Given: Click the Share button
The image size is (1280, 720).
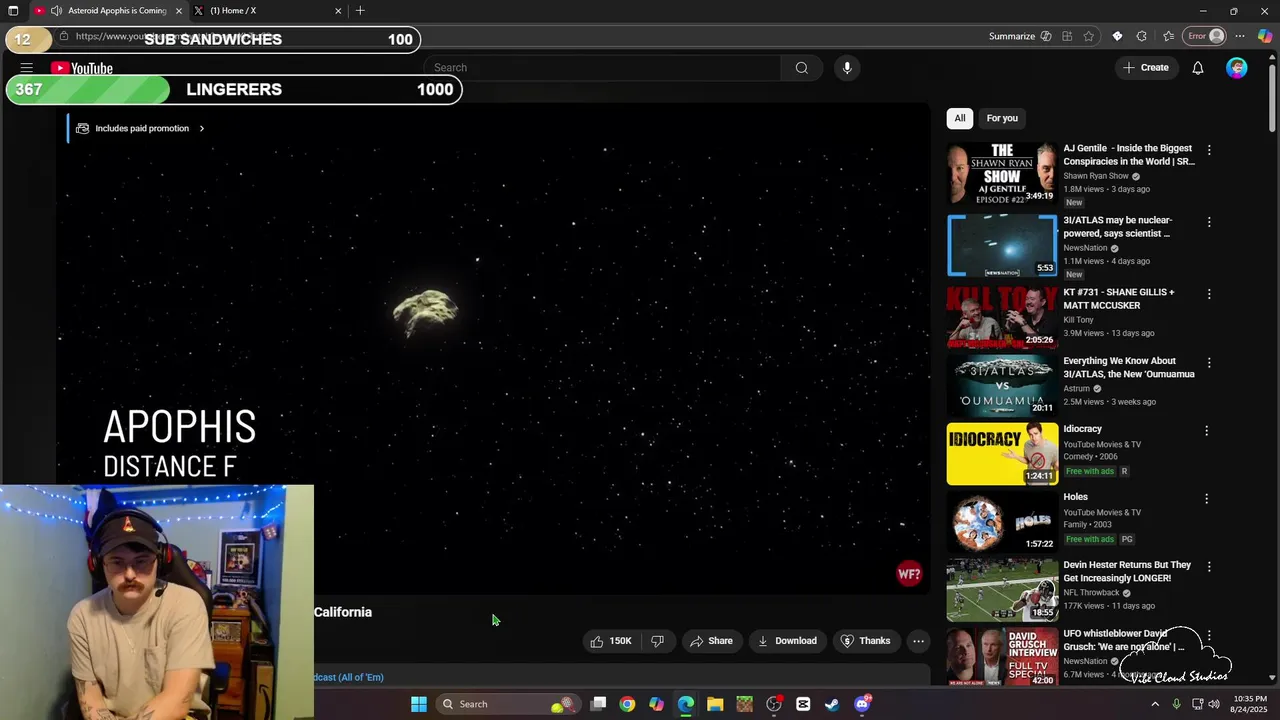Looking at the screenshot, I should pyautogui.click(x=711, y=641).
